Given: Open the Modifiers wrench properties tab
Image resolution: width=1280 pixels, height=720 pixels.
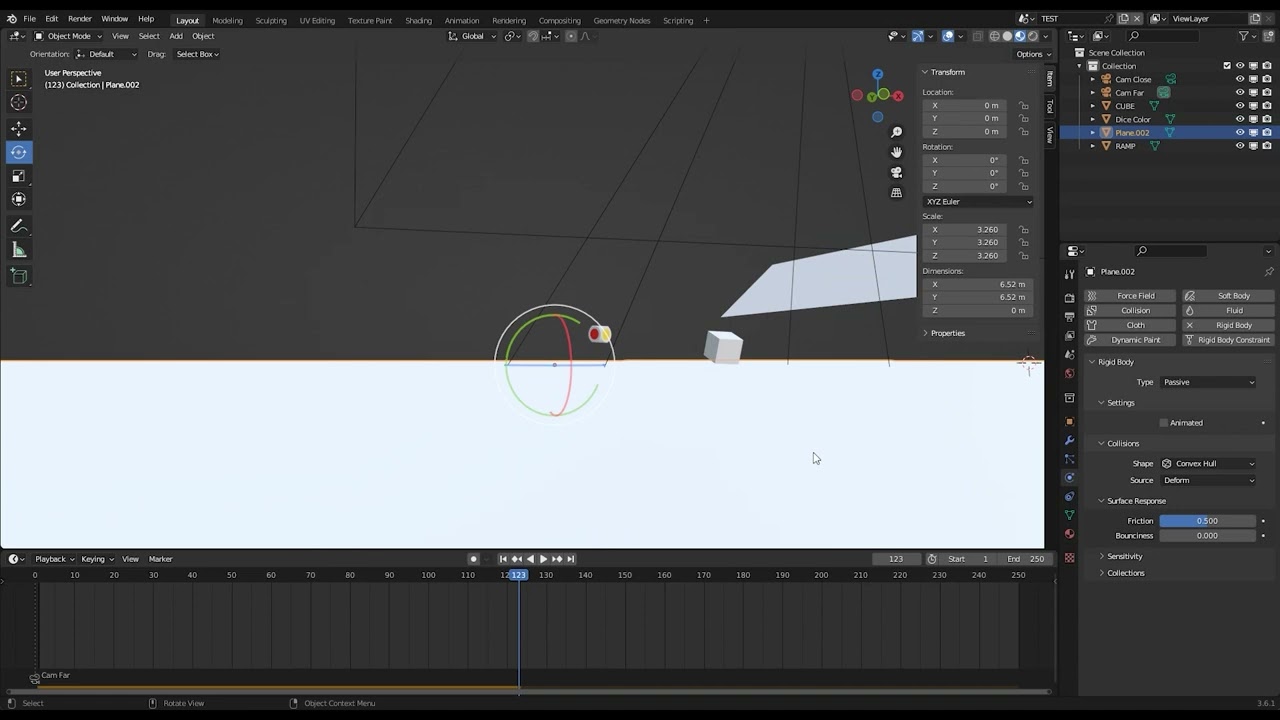Looking at the screenshot, I should pos(1069,440).
